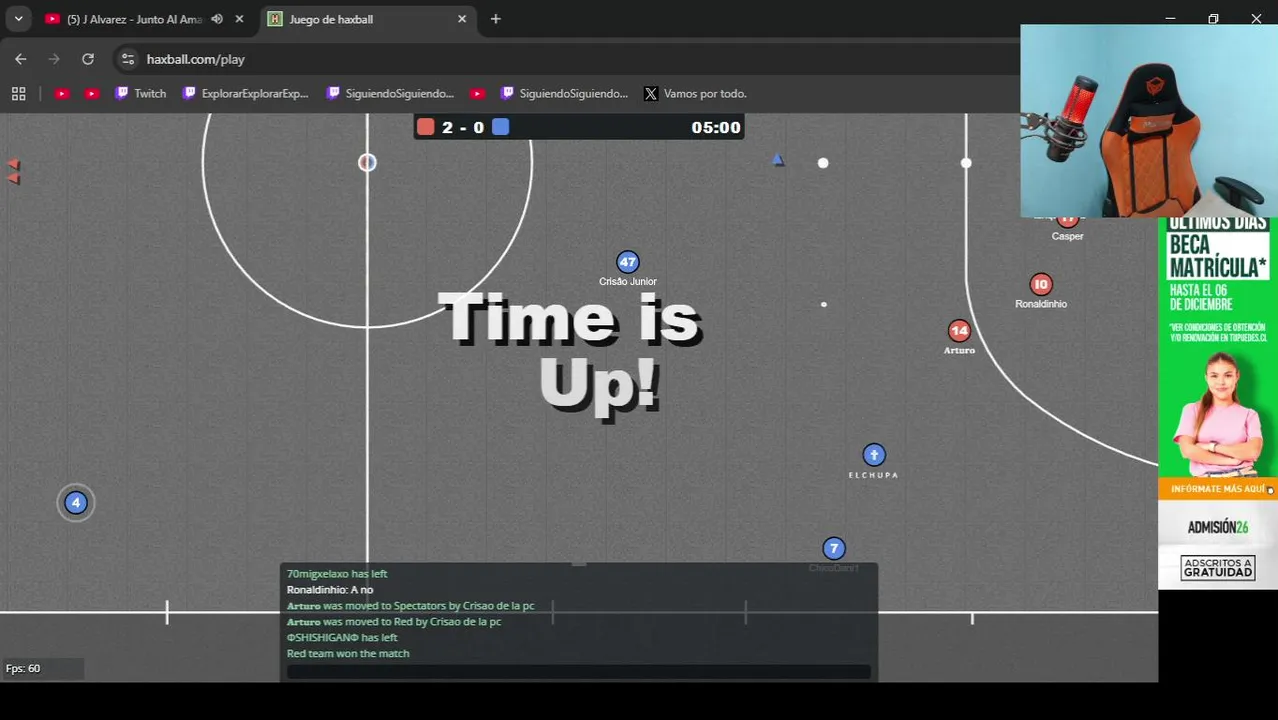Go forward in browser history

pos(54,59)
